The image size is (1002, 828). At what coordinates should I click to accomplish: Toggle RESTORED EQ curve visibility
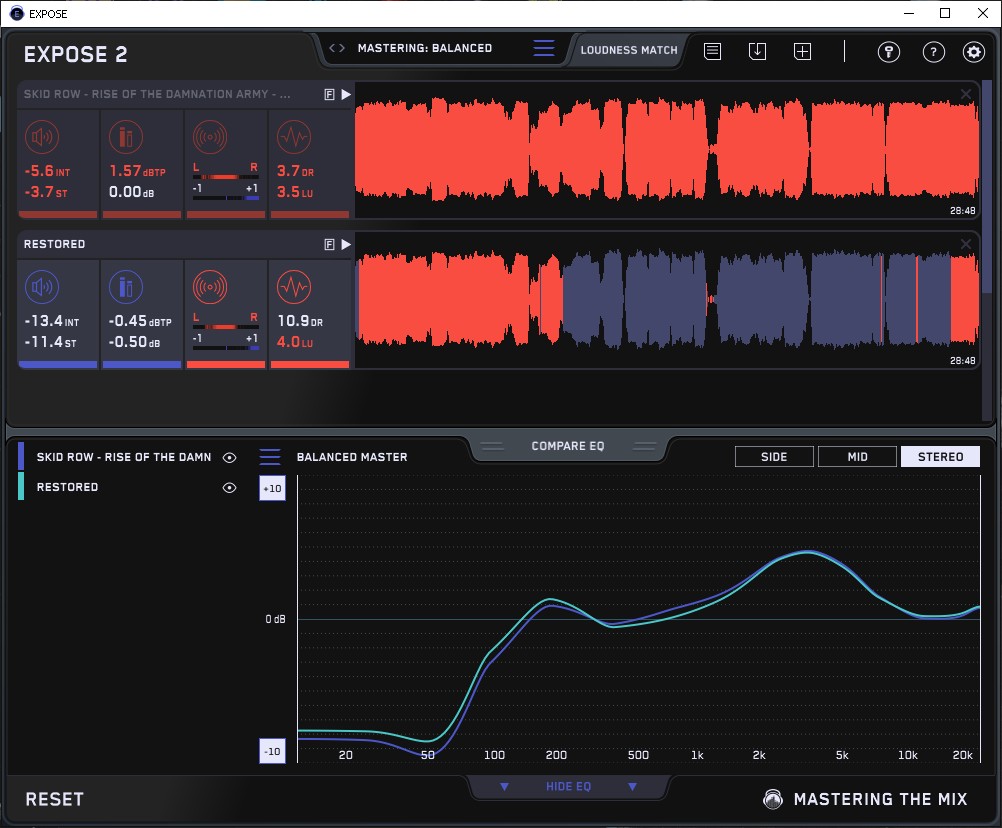(x=230, y=487)
